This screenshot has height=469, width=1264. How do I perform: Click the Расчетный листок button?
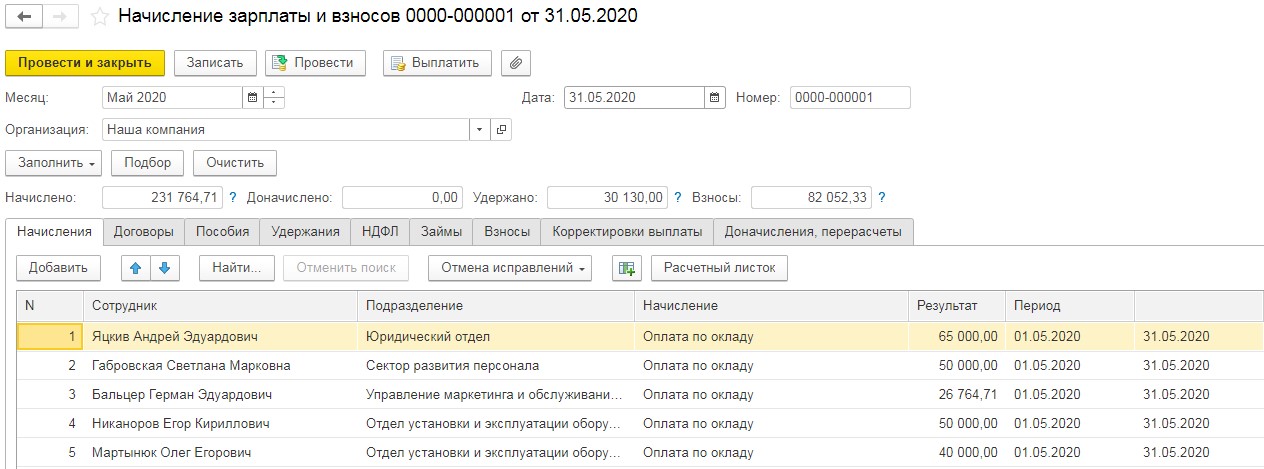click(x=719, y=268)
